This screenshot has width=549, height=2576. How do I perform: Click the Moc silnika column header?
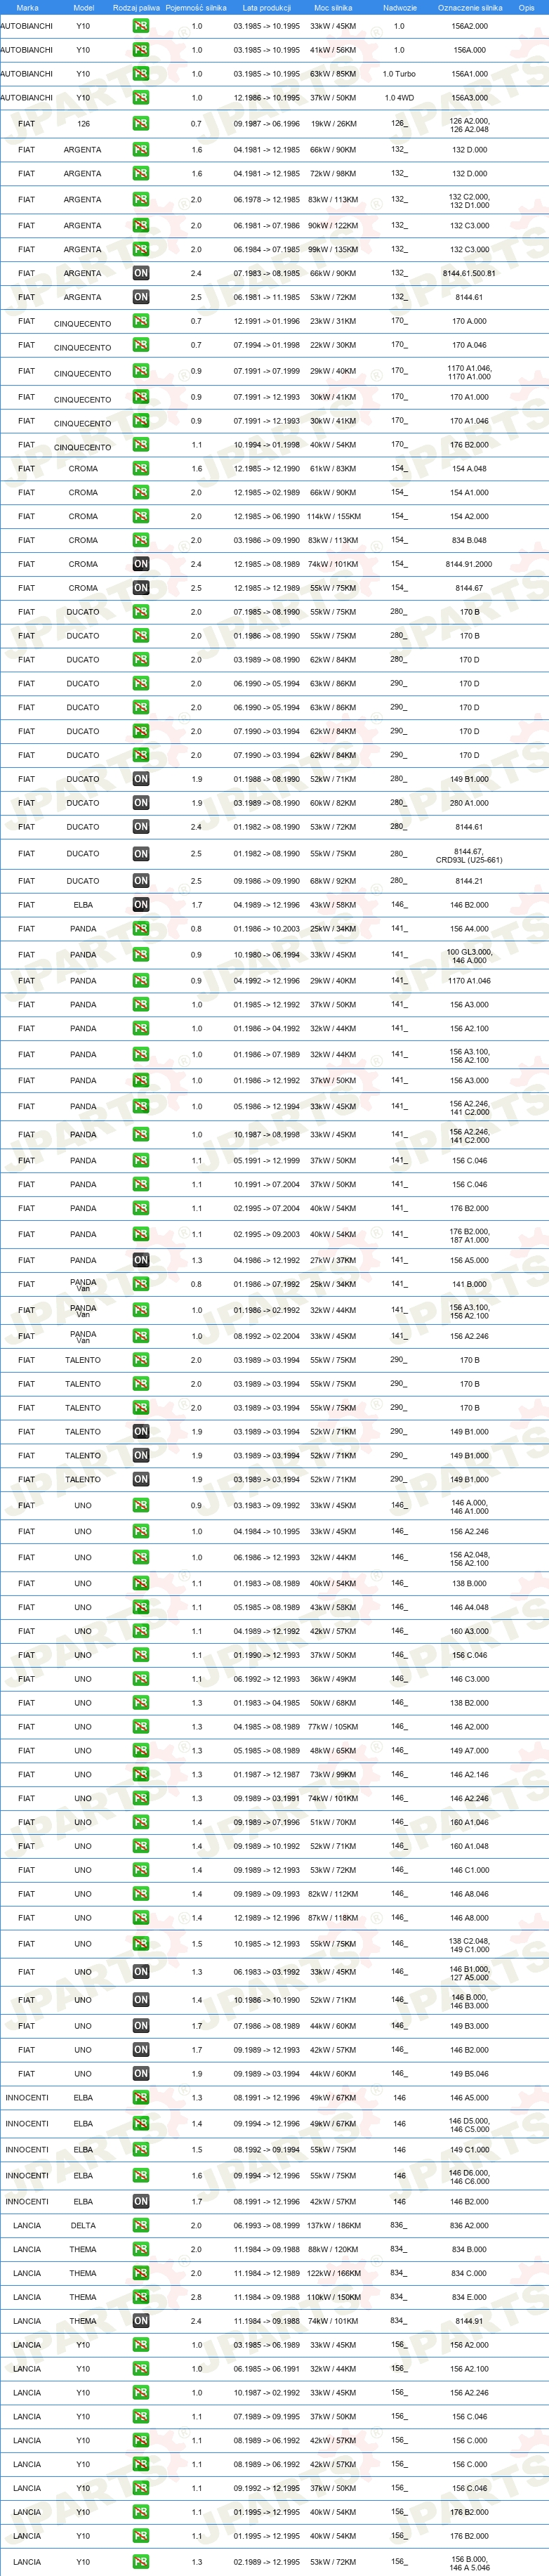333,7
